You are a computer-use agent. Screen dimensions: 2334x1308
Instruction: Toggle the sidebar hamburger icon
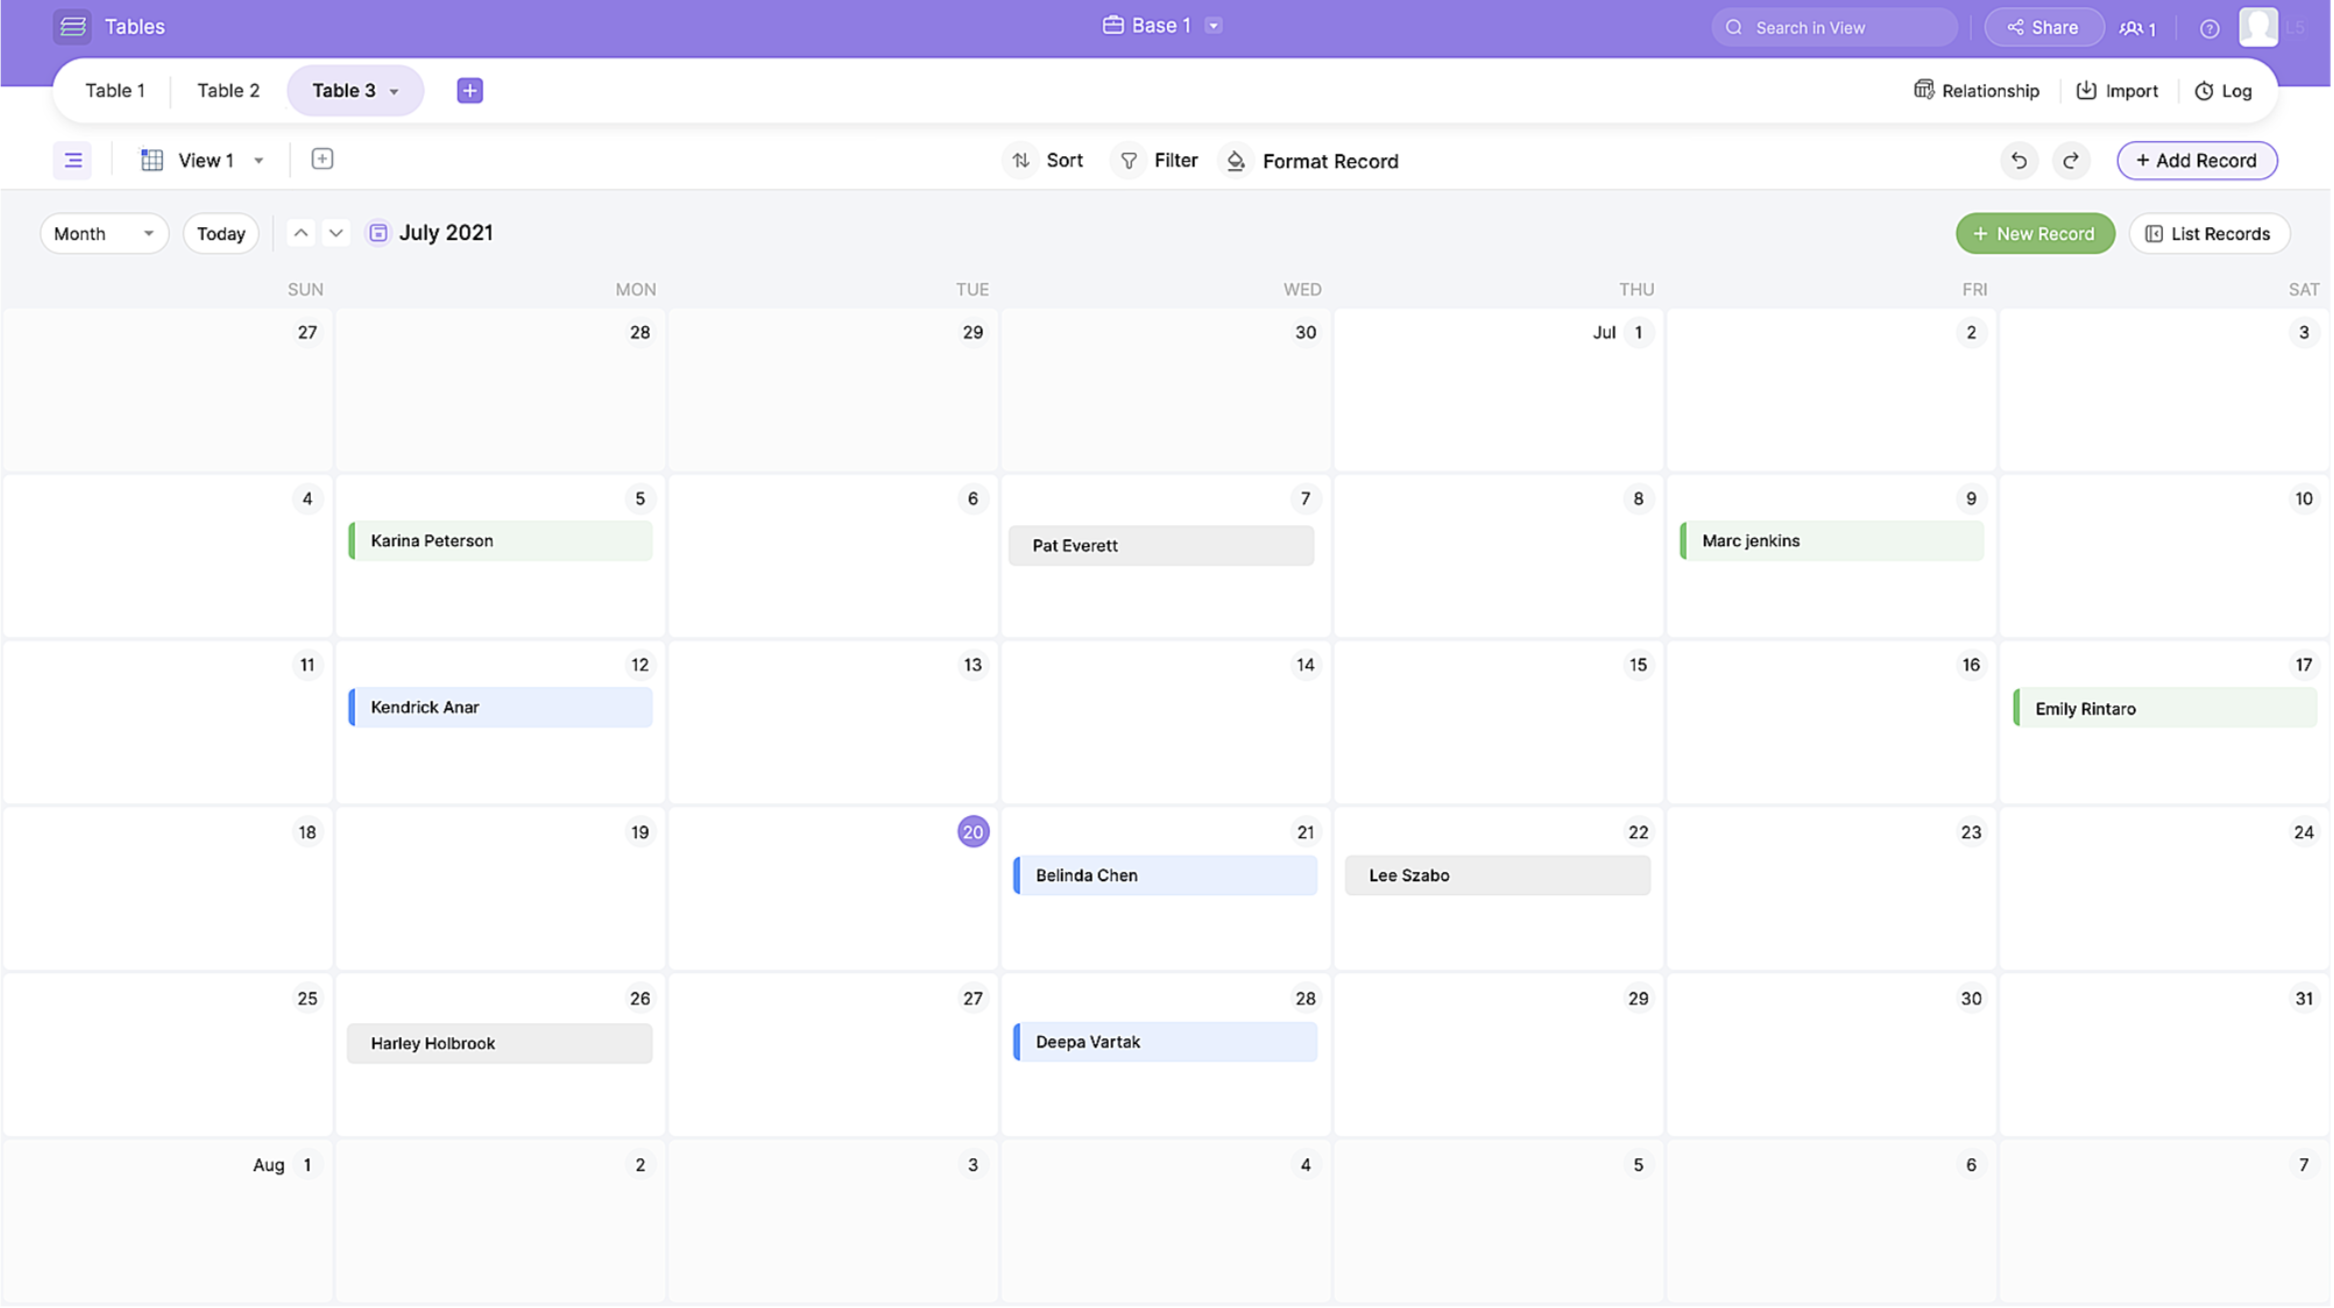72,160
